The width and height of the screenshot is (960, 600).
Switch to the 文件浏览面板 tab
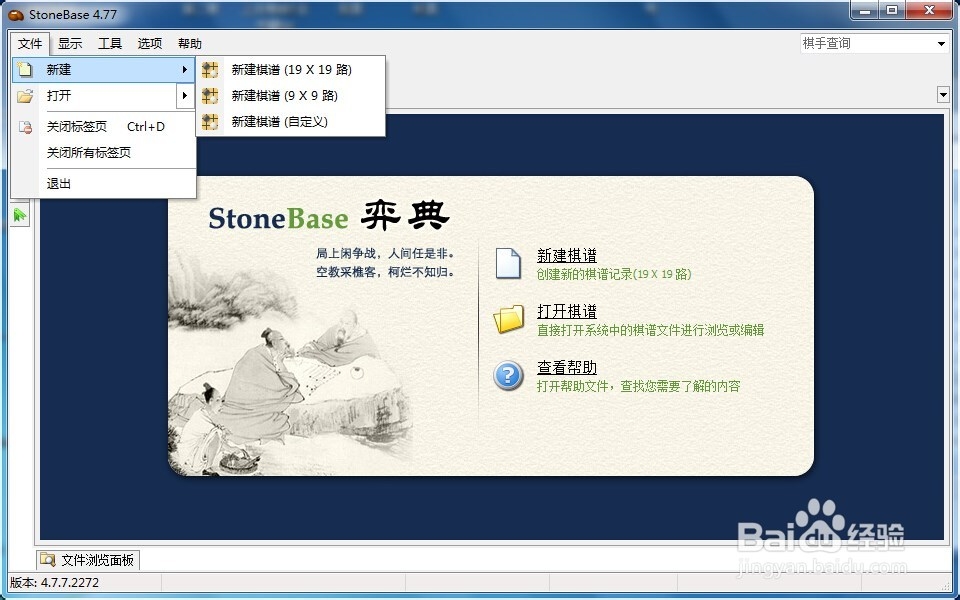coord(88,560)
